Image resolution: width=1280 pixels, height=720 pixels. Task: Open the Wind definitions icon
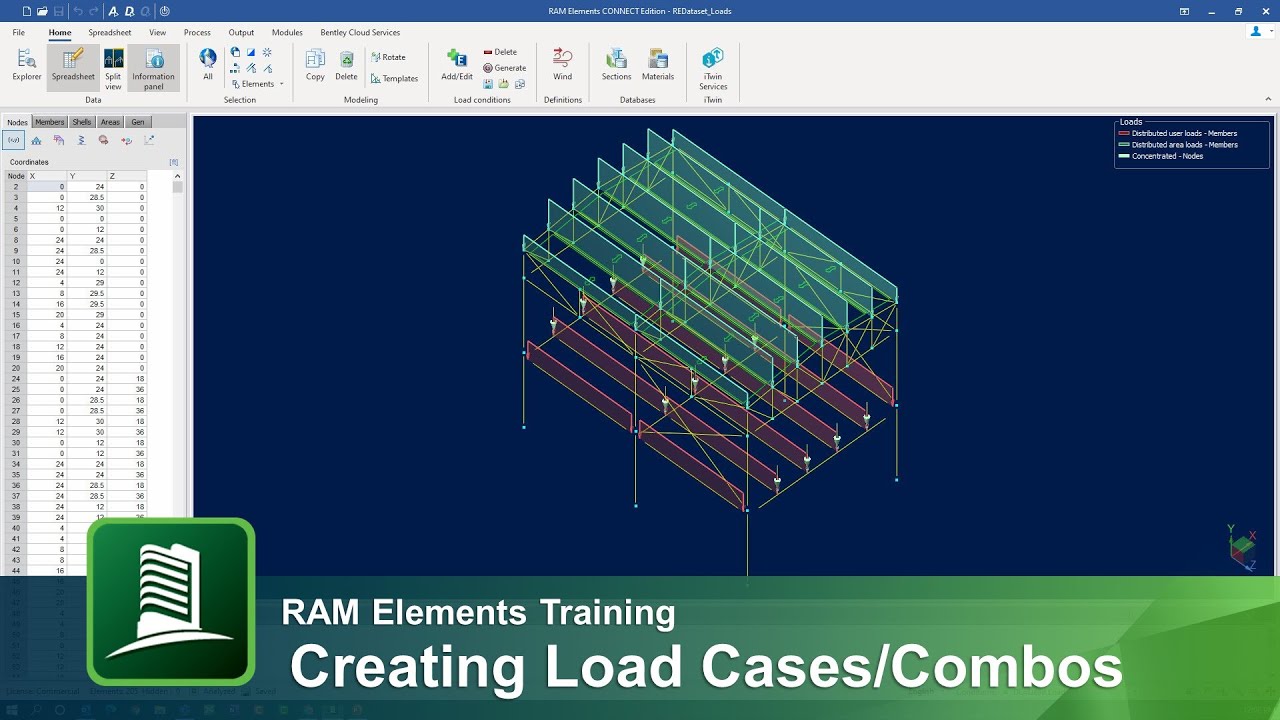point(563,66)
